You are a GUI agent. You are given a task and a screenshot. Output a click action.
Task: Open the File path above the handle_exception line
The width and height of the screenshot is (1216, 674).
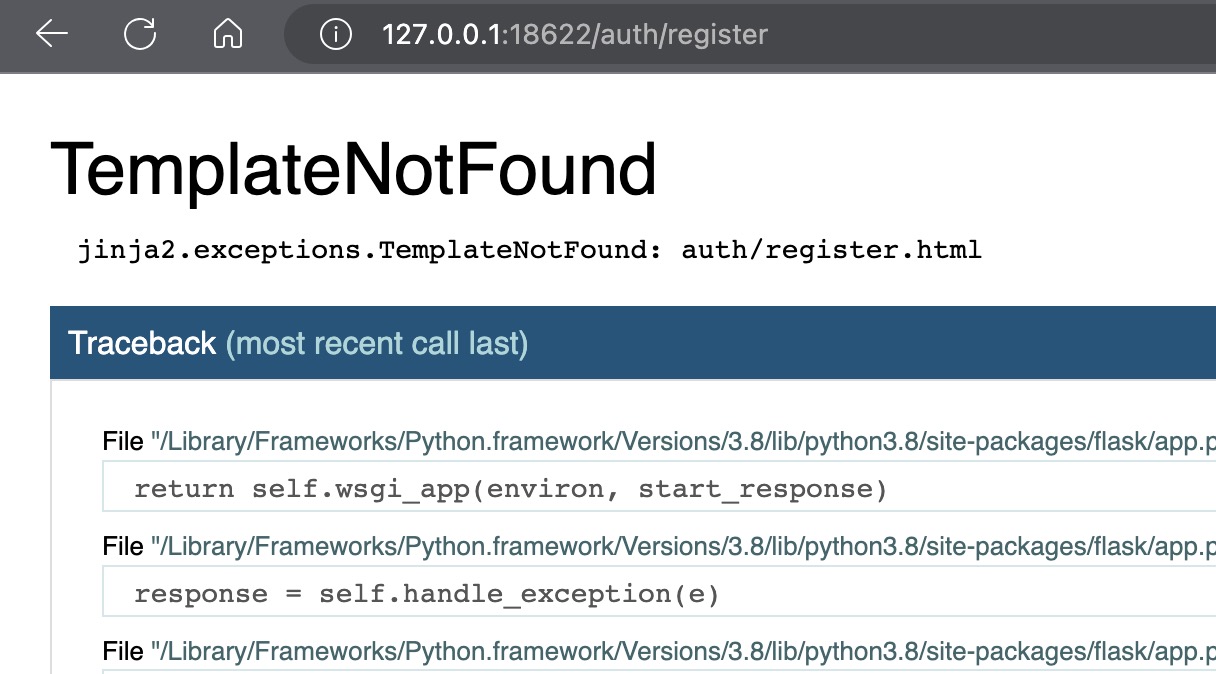(683, 547)
